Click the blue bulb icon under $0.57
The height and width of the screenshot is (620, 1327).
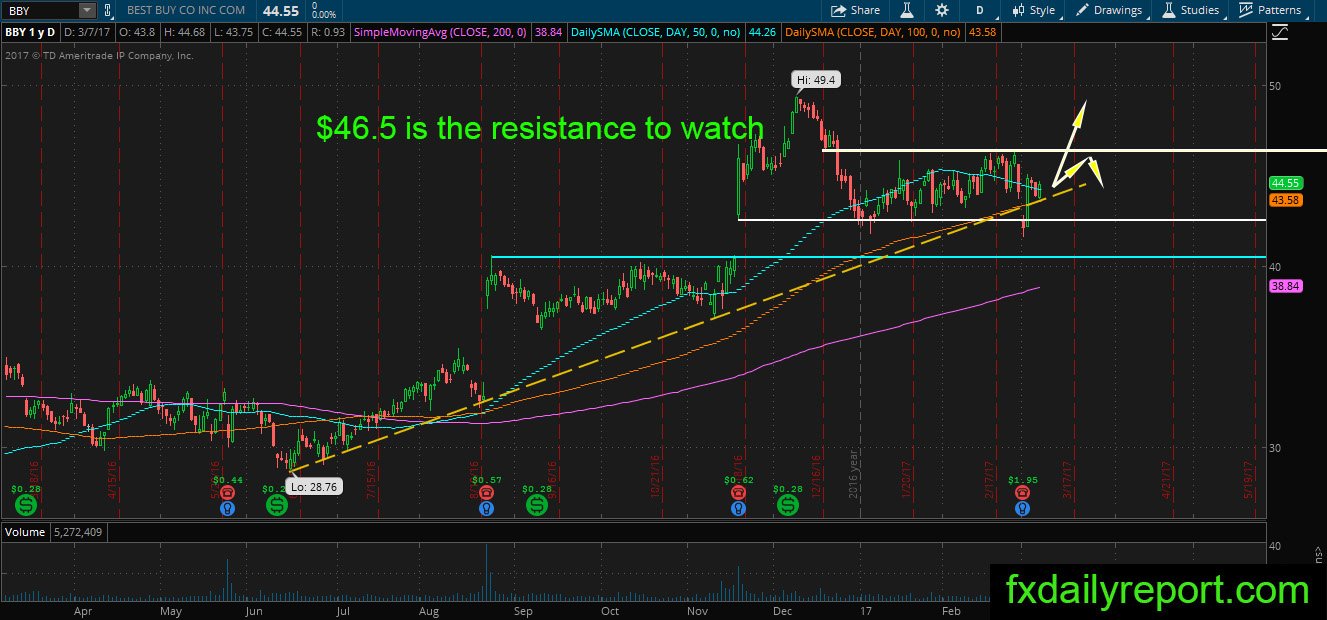pos(486,508)
